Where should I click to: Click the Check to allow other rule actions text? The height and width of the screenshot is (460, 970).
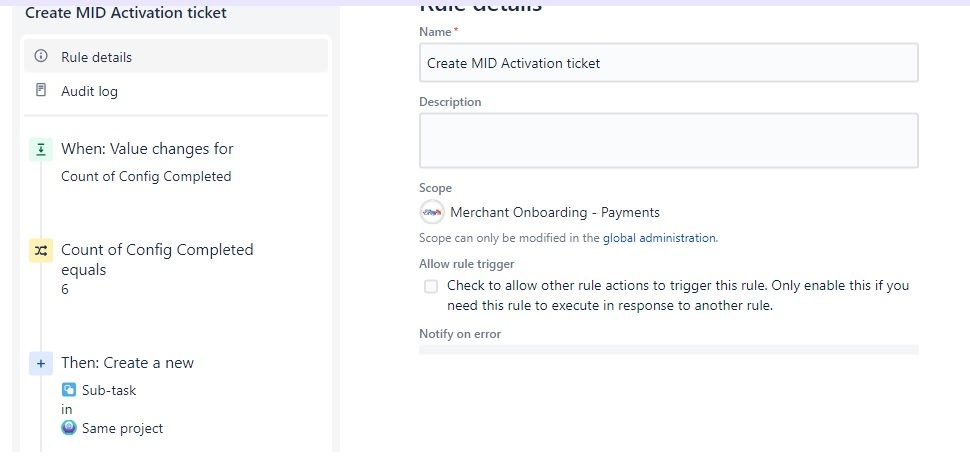pyautogui.click(x=678, y=296)
